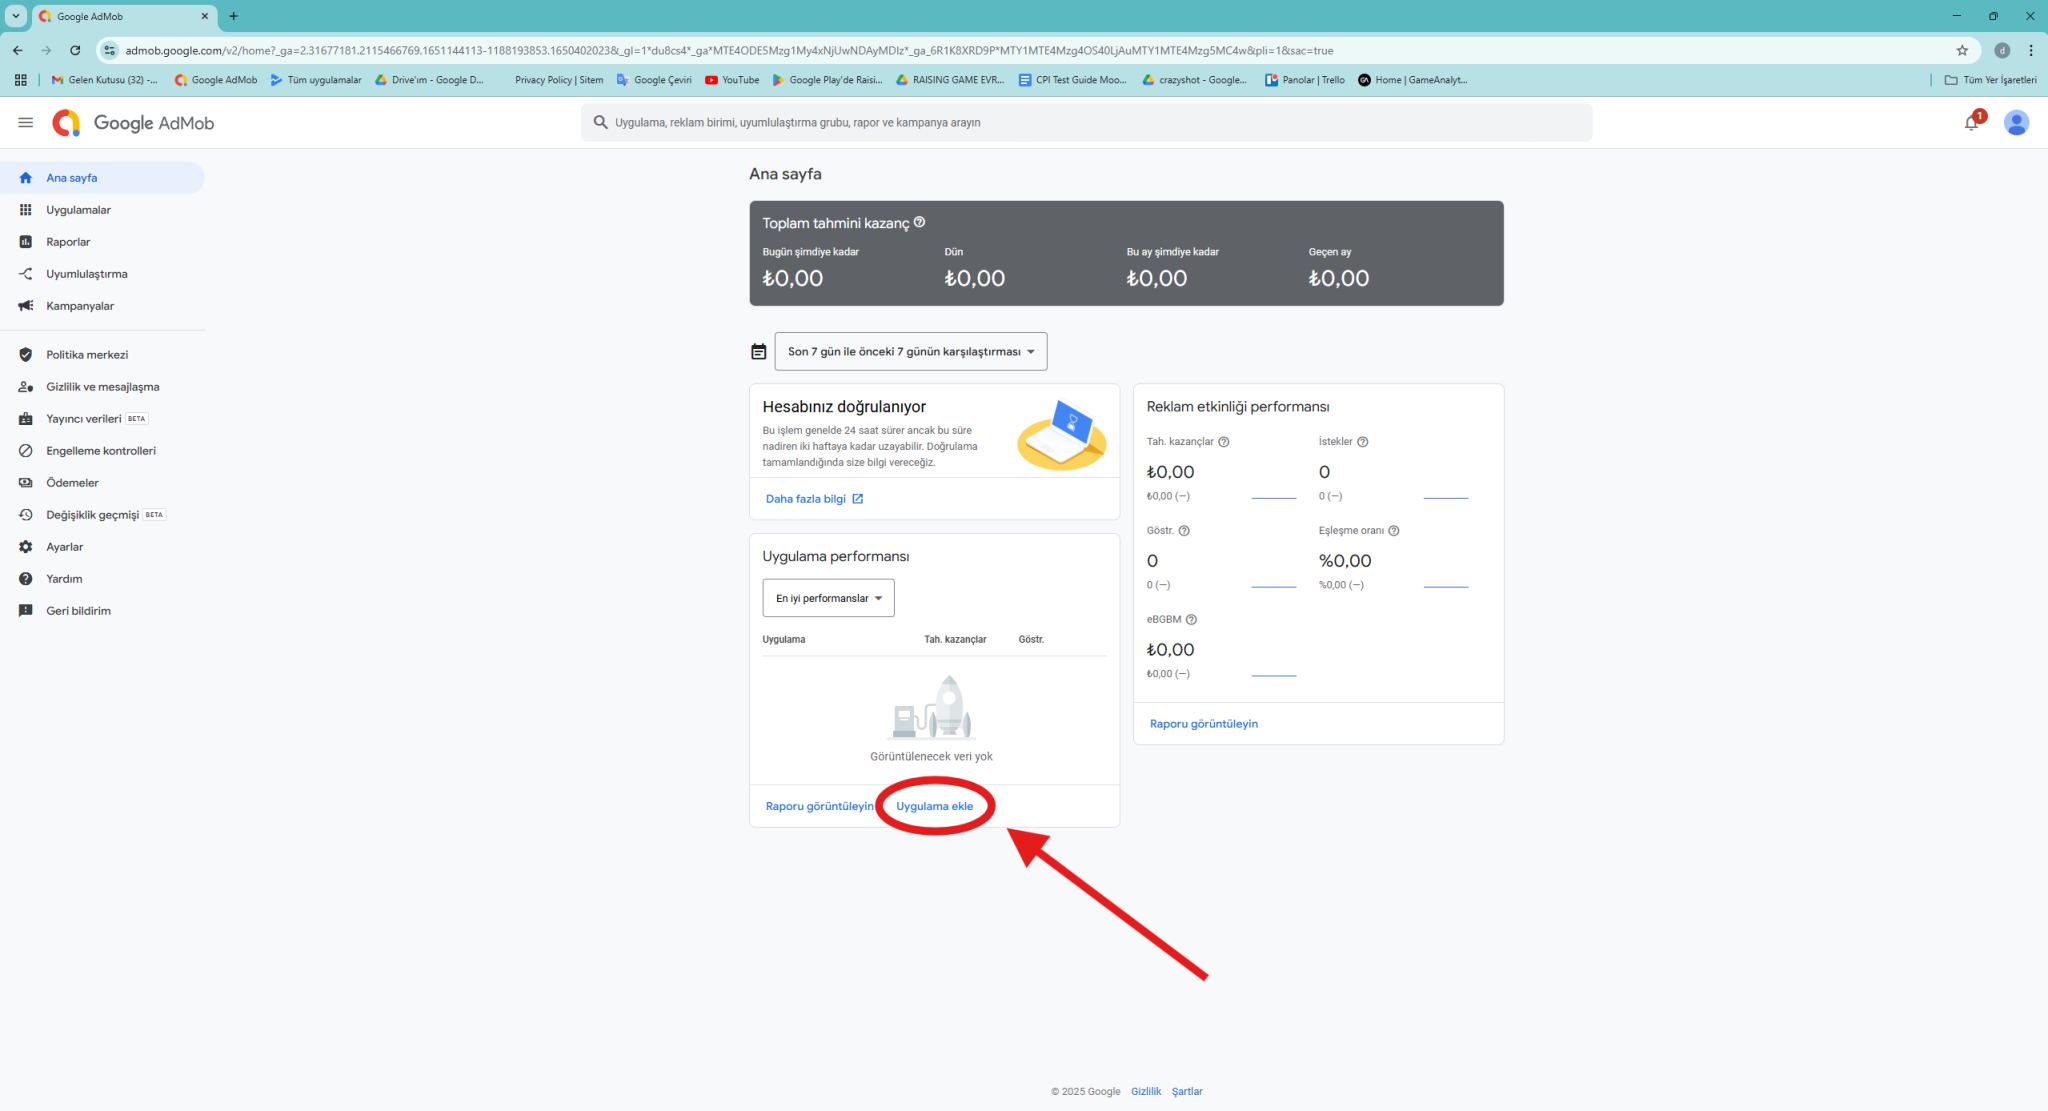Click the calendar date range icon
Image resolution: width=2048 pixels, height=1111 pixels.
[x=759, y=352]
